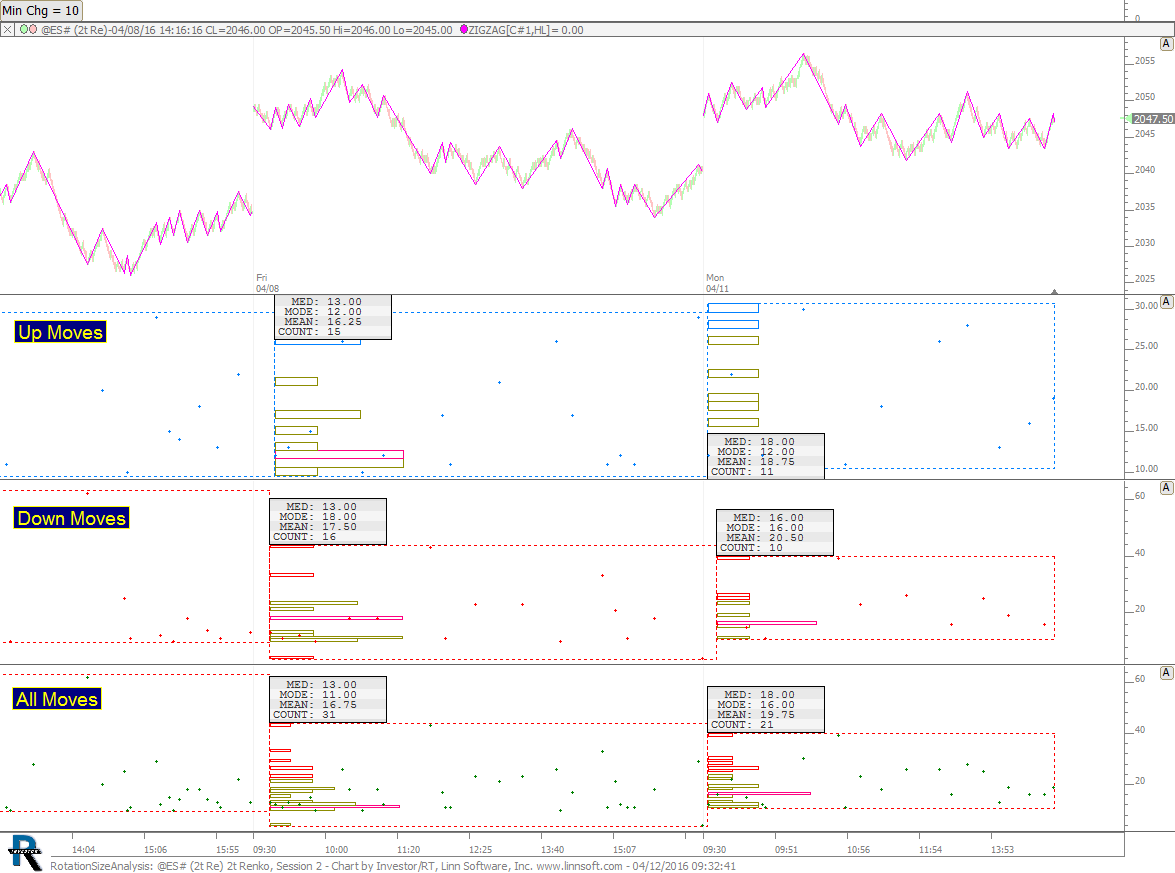This screenshot has width=1175, height=873.
Task: Click the A button on the Down Moves pane
Action: point(1166,488)
